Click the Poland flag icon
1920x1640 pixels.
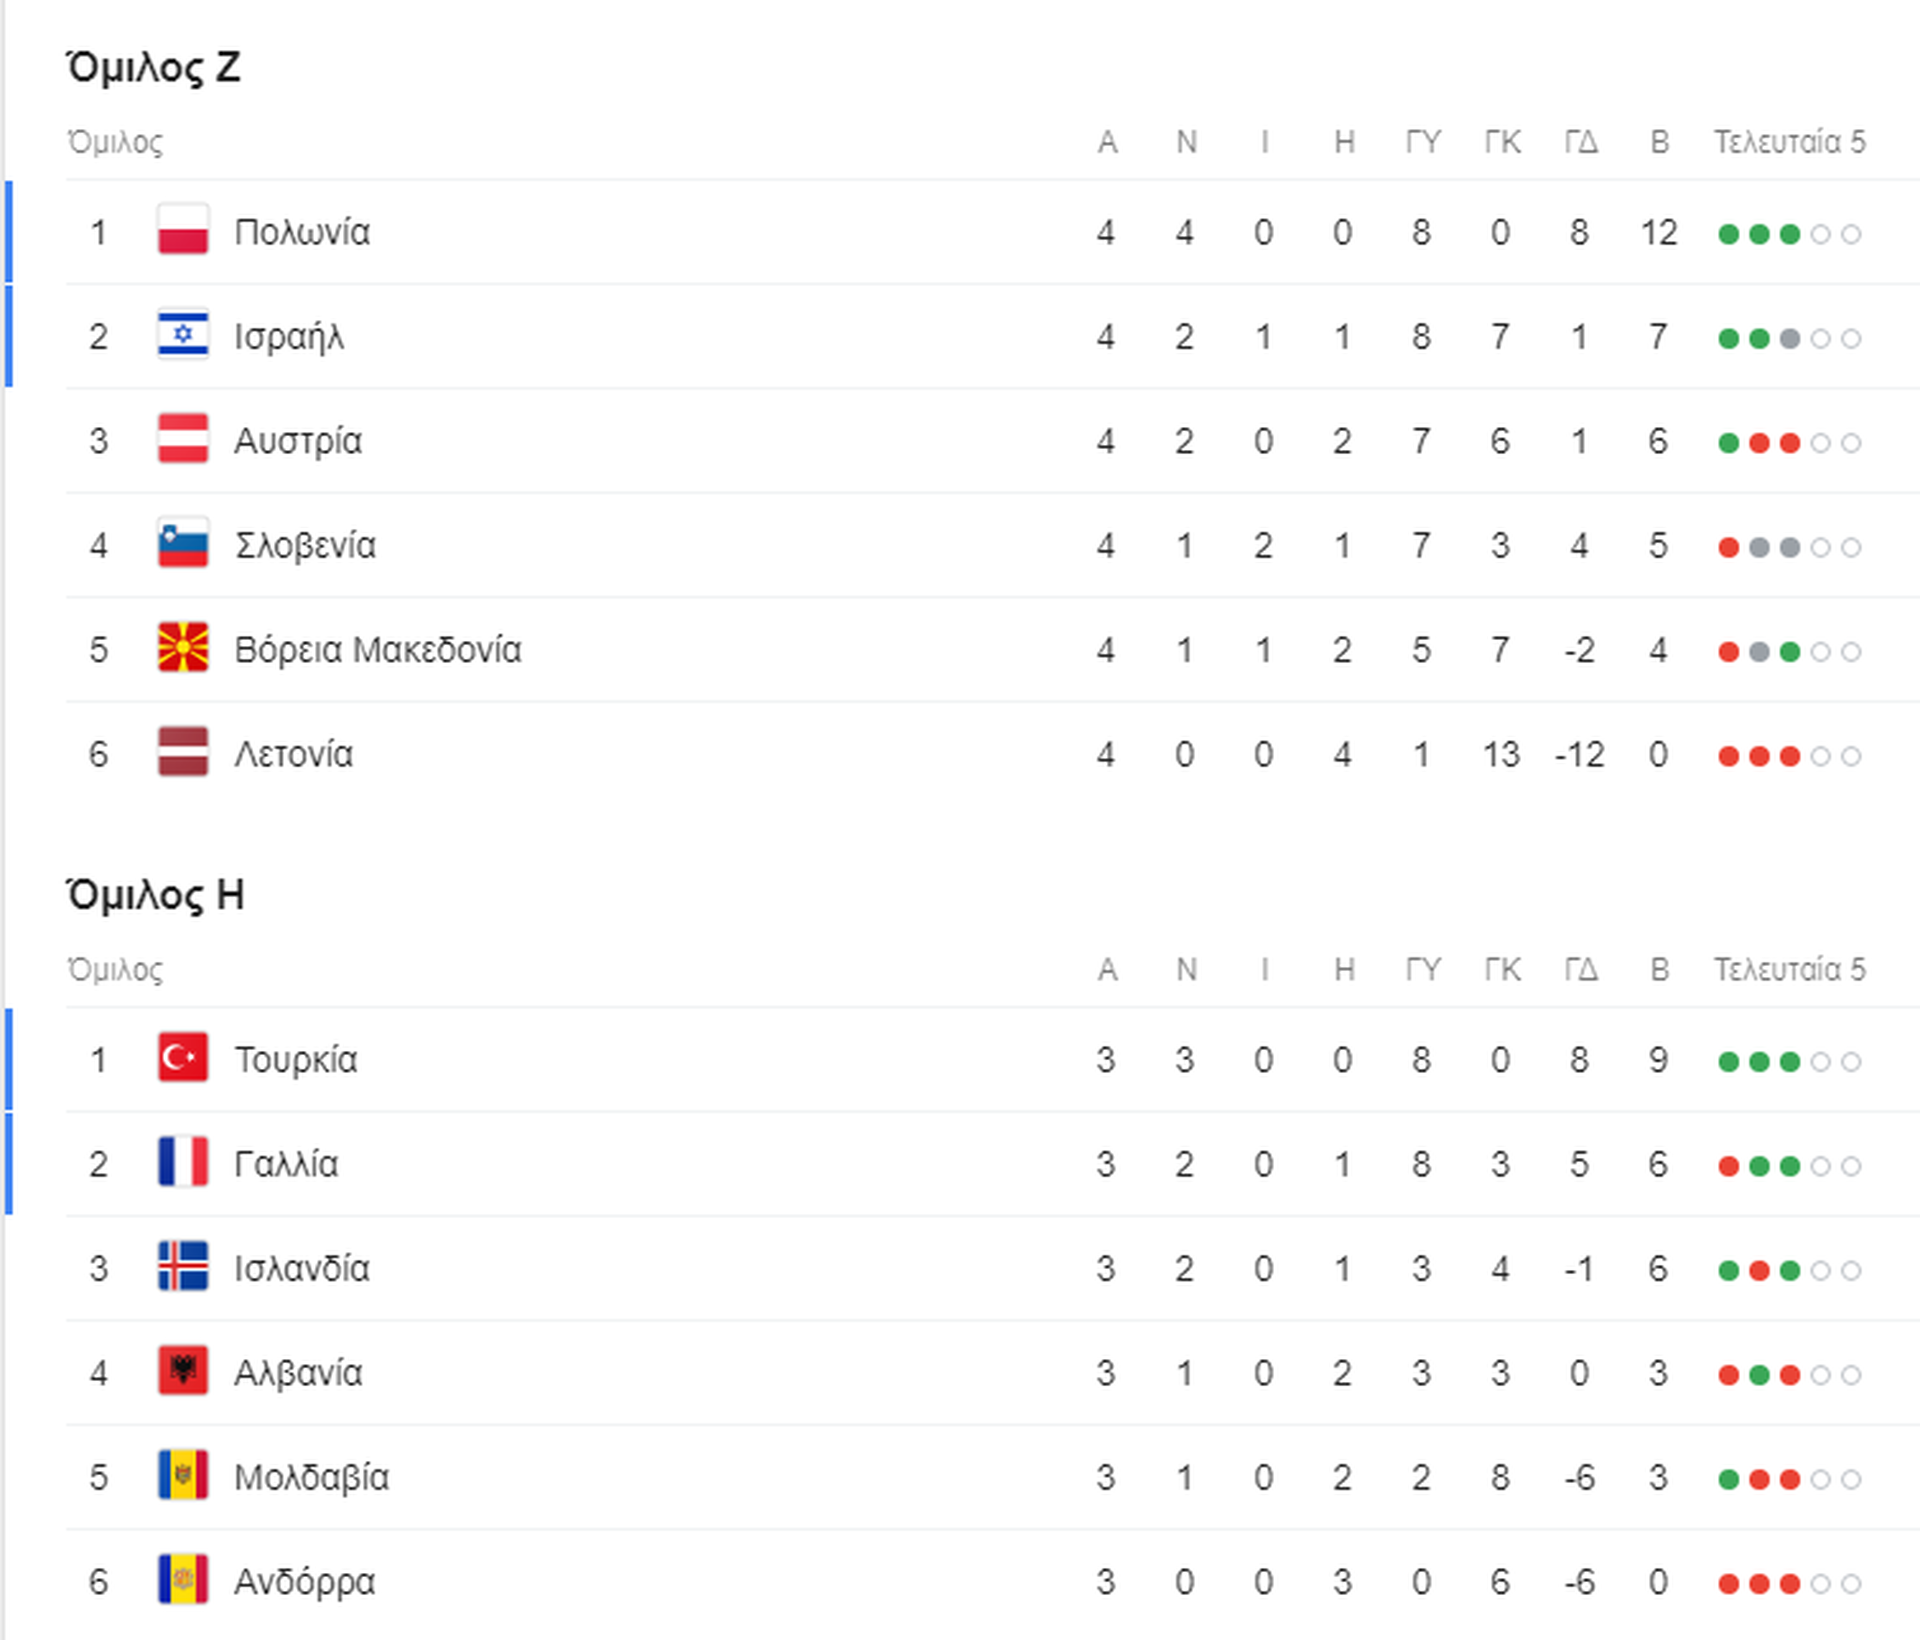(183, 232)
